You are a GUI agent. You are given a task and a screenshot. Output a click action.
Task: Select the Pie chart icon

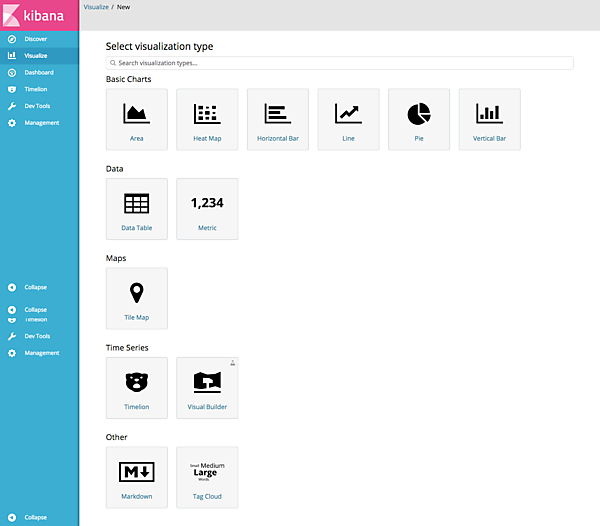coord(419,114)
